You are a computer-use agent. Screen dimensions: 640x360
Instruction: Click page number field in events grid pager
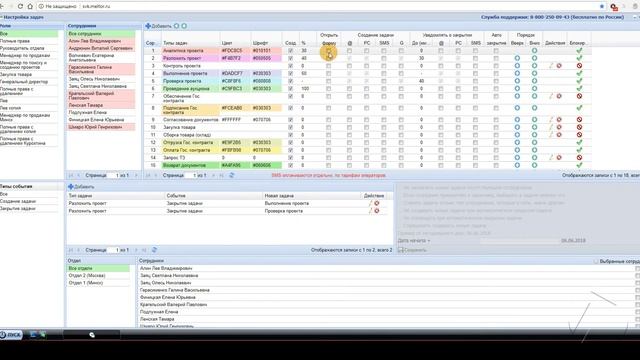coord(113,250)
